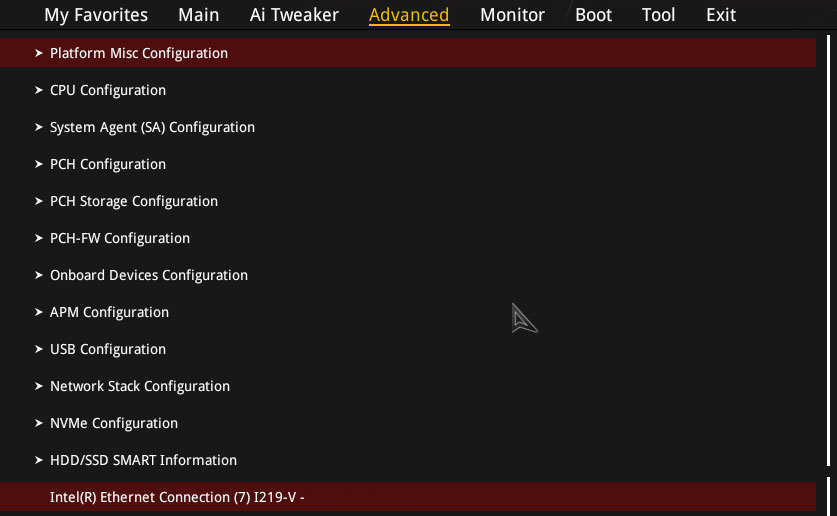Open APM Configuration settings
Viewport: 837px width, 516px height.
tap(408, 312)
